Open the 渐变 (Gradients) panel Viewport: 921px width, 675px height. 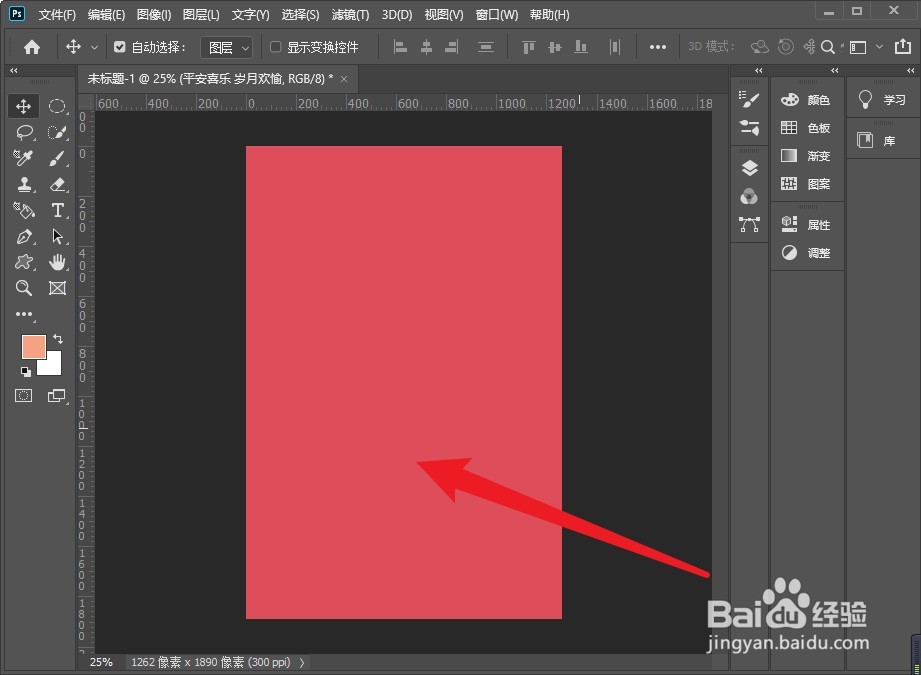(x=806, y=156)
